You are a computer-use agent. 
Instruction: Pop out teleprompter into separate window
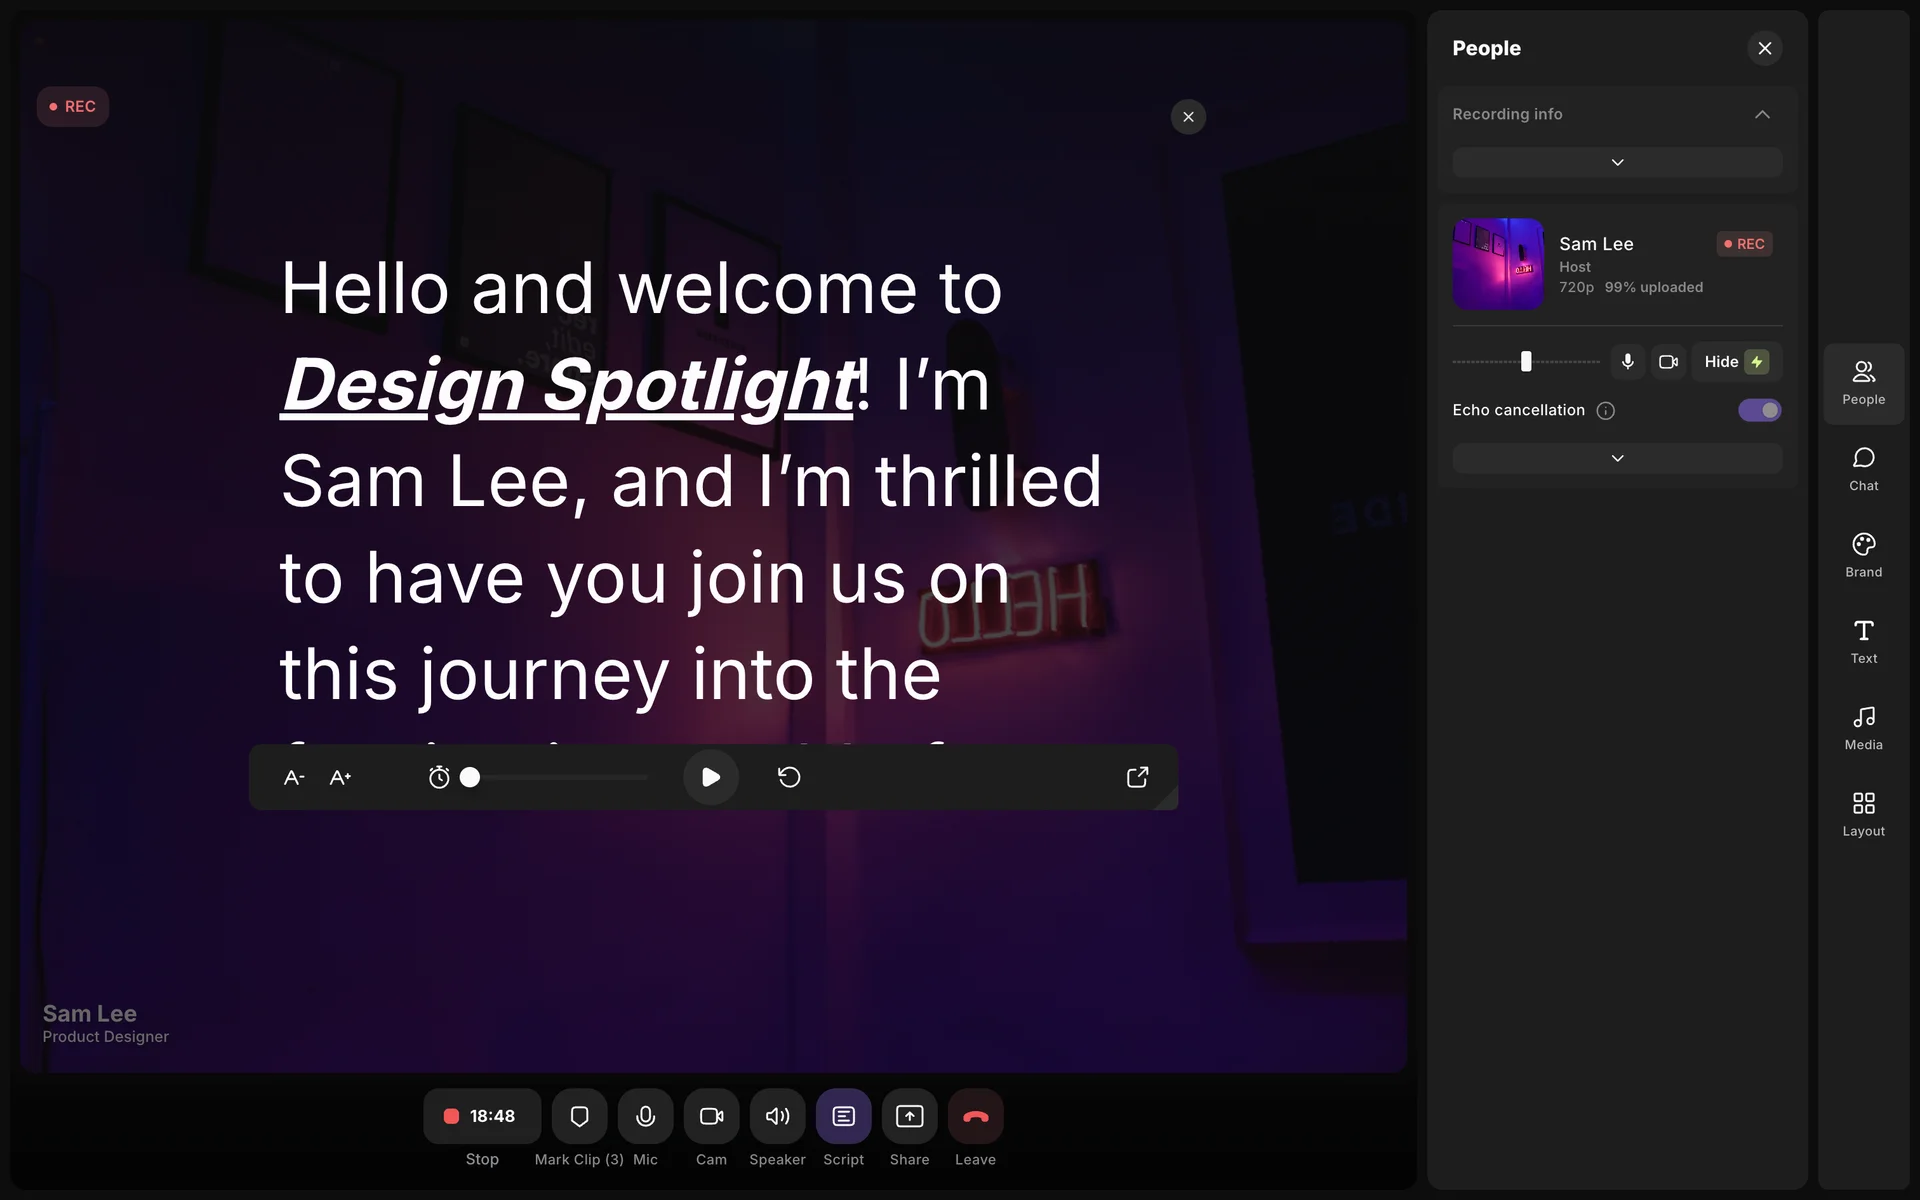click(x=1137, y=777)
